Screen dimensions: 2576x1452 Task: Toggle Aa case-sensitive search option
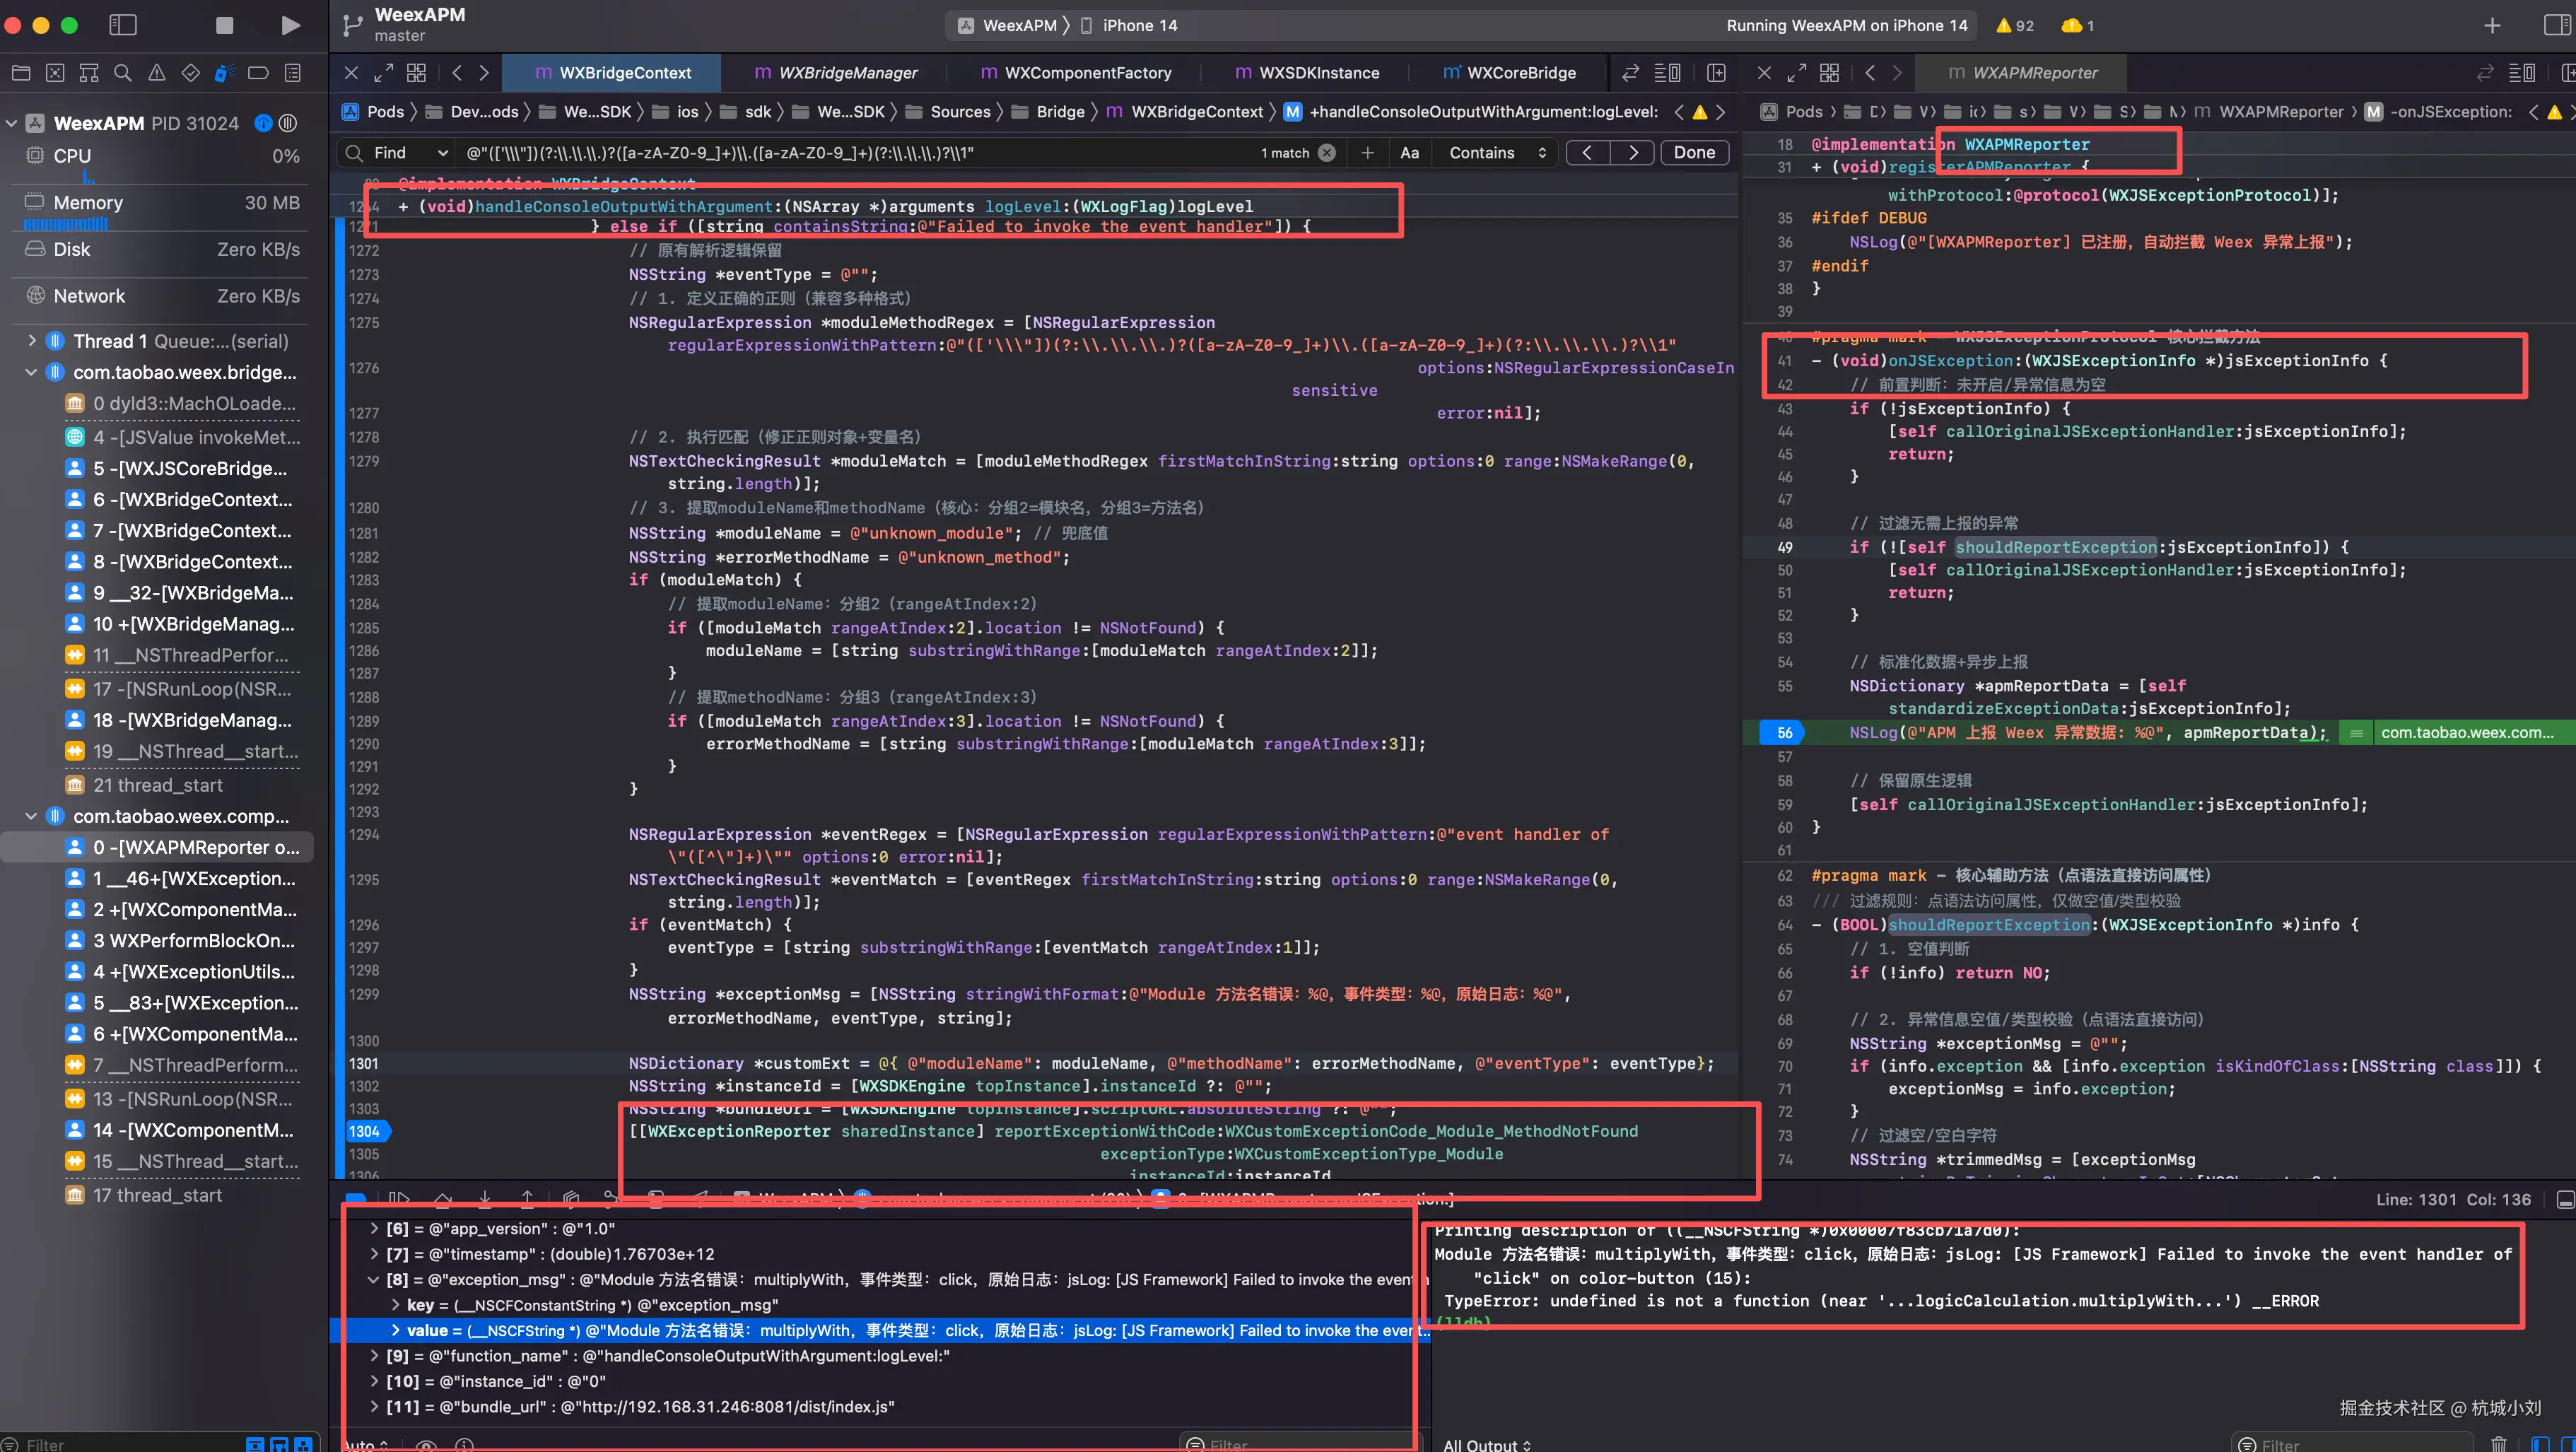1409,153
